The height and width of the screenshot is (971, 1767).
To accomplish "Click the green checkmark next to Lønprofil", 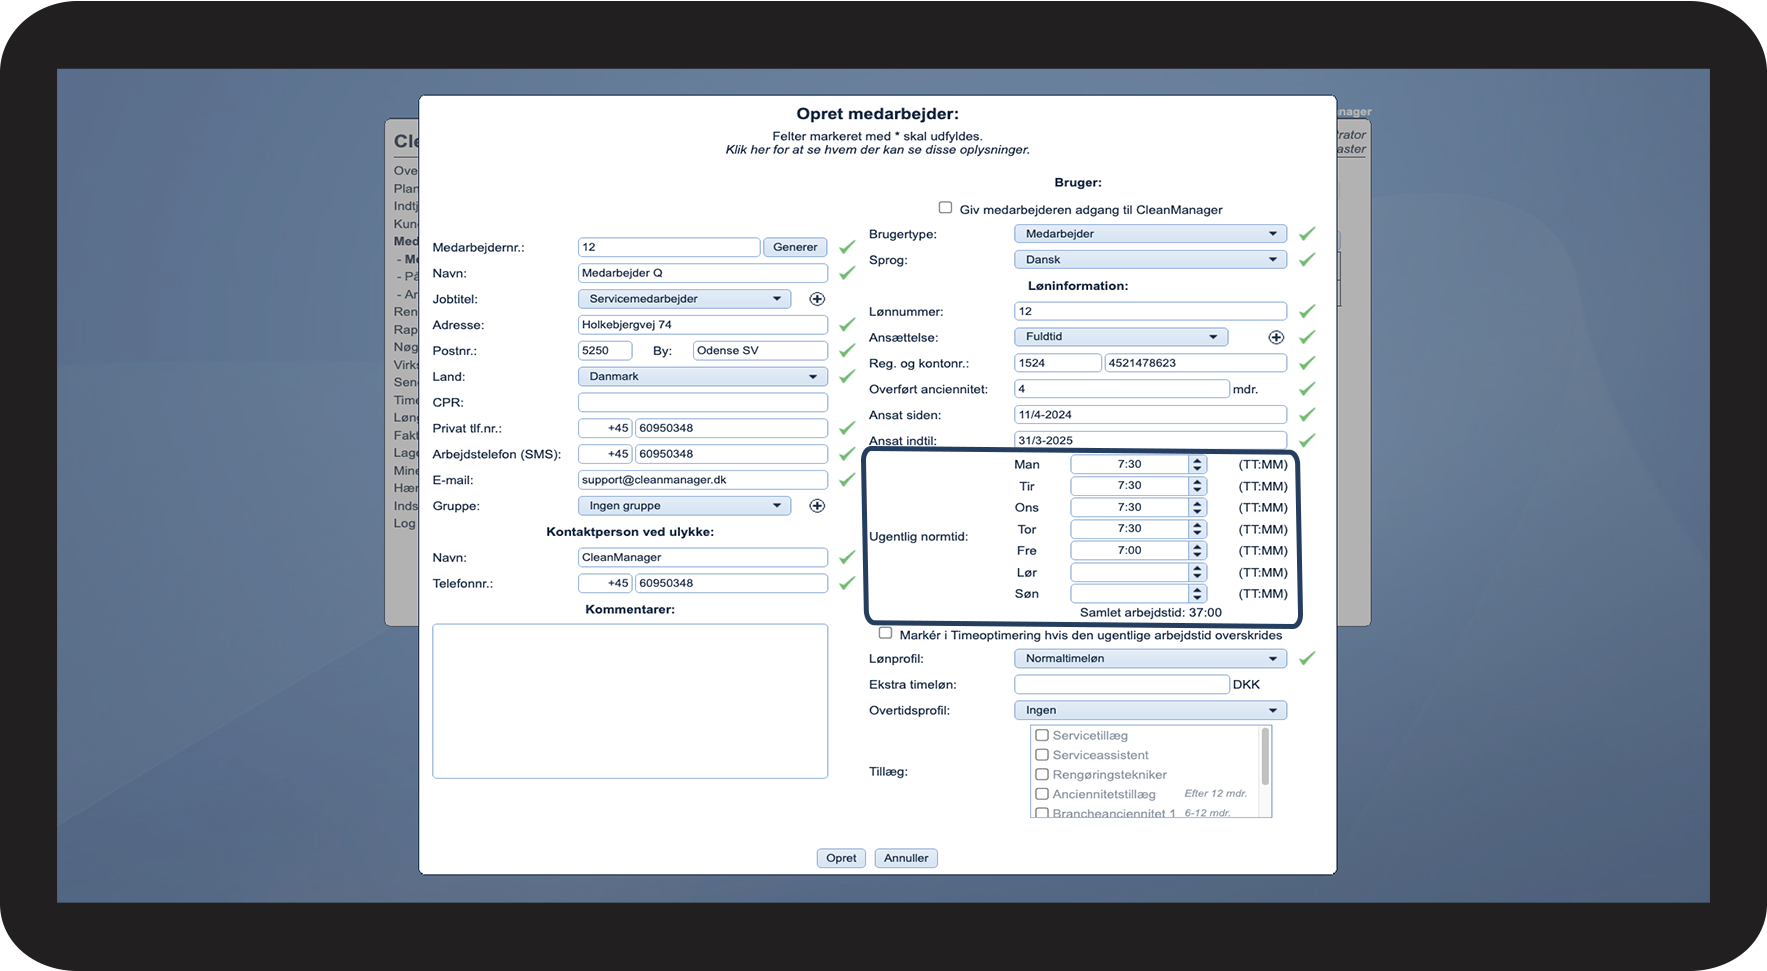I will point(1306,659).
